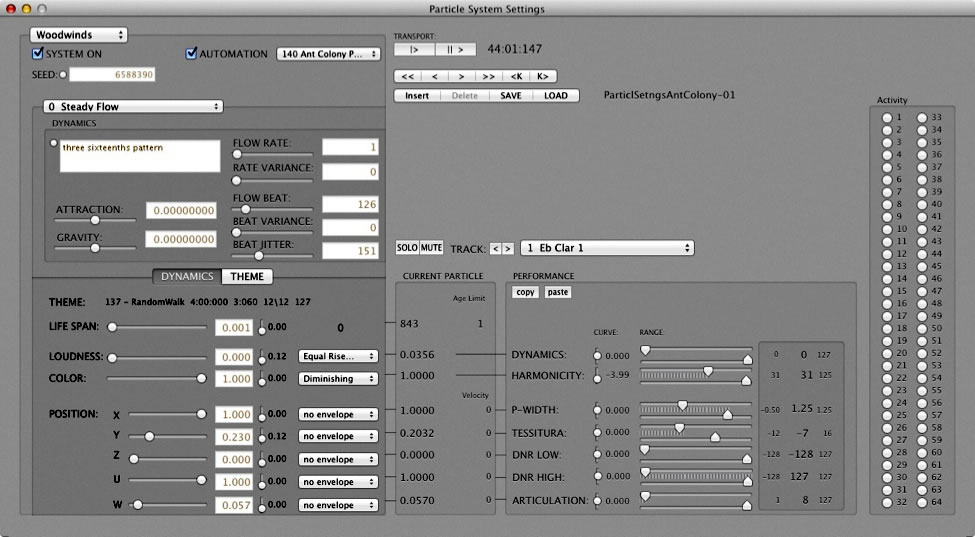Image resolution: width=975 pixels, height=537 pixels.
Task: Step back with the single < button
Action: pyautogui.click(x=435, y=76)
